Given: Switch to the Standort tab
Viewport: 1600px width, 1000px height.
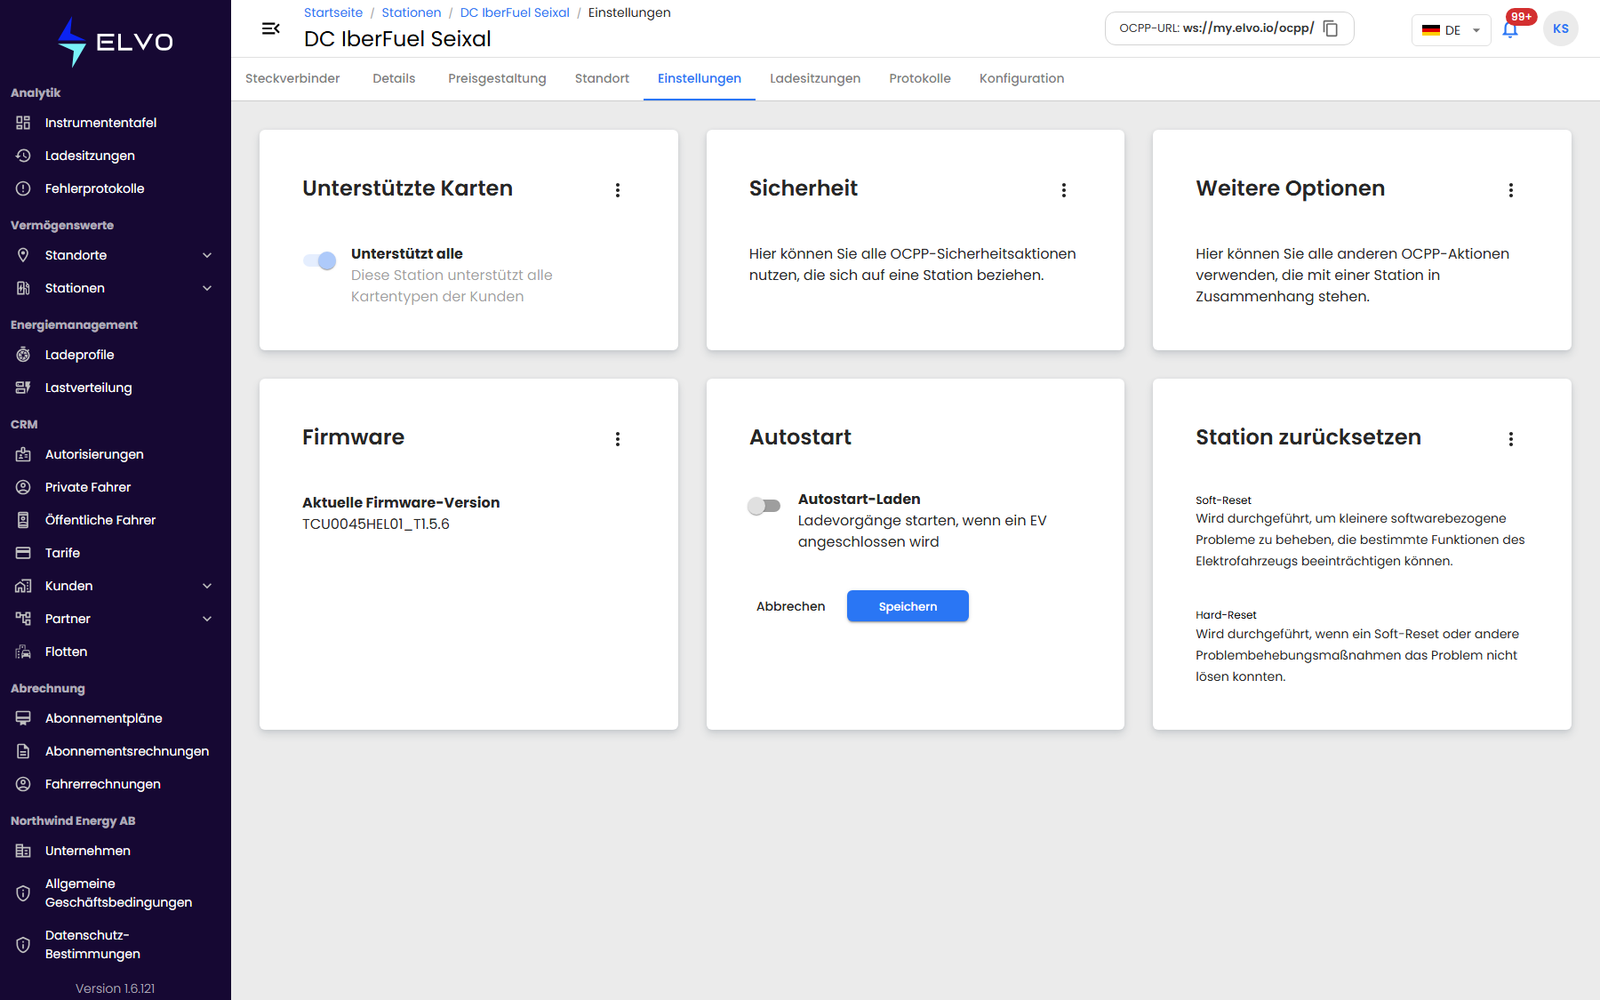Looking at the screenshot, I should 602,79.
